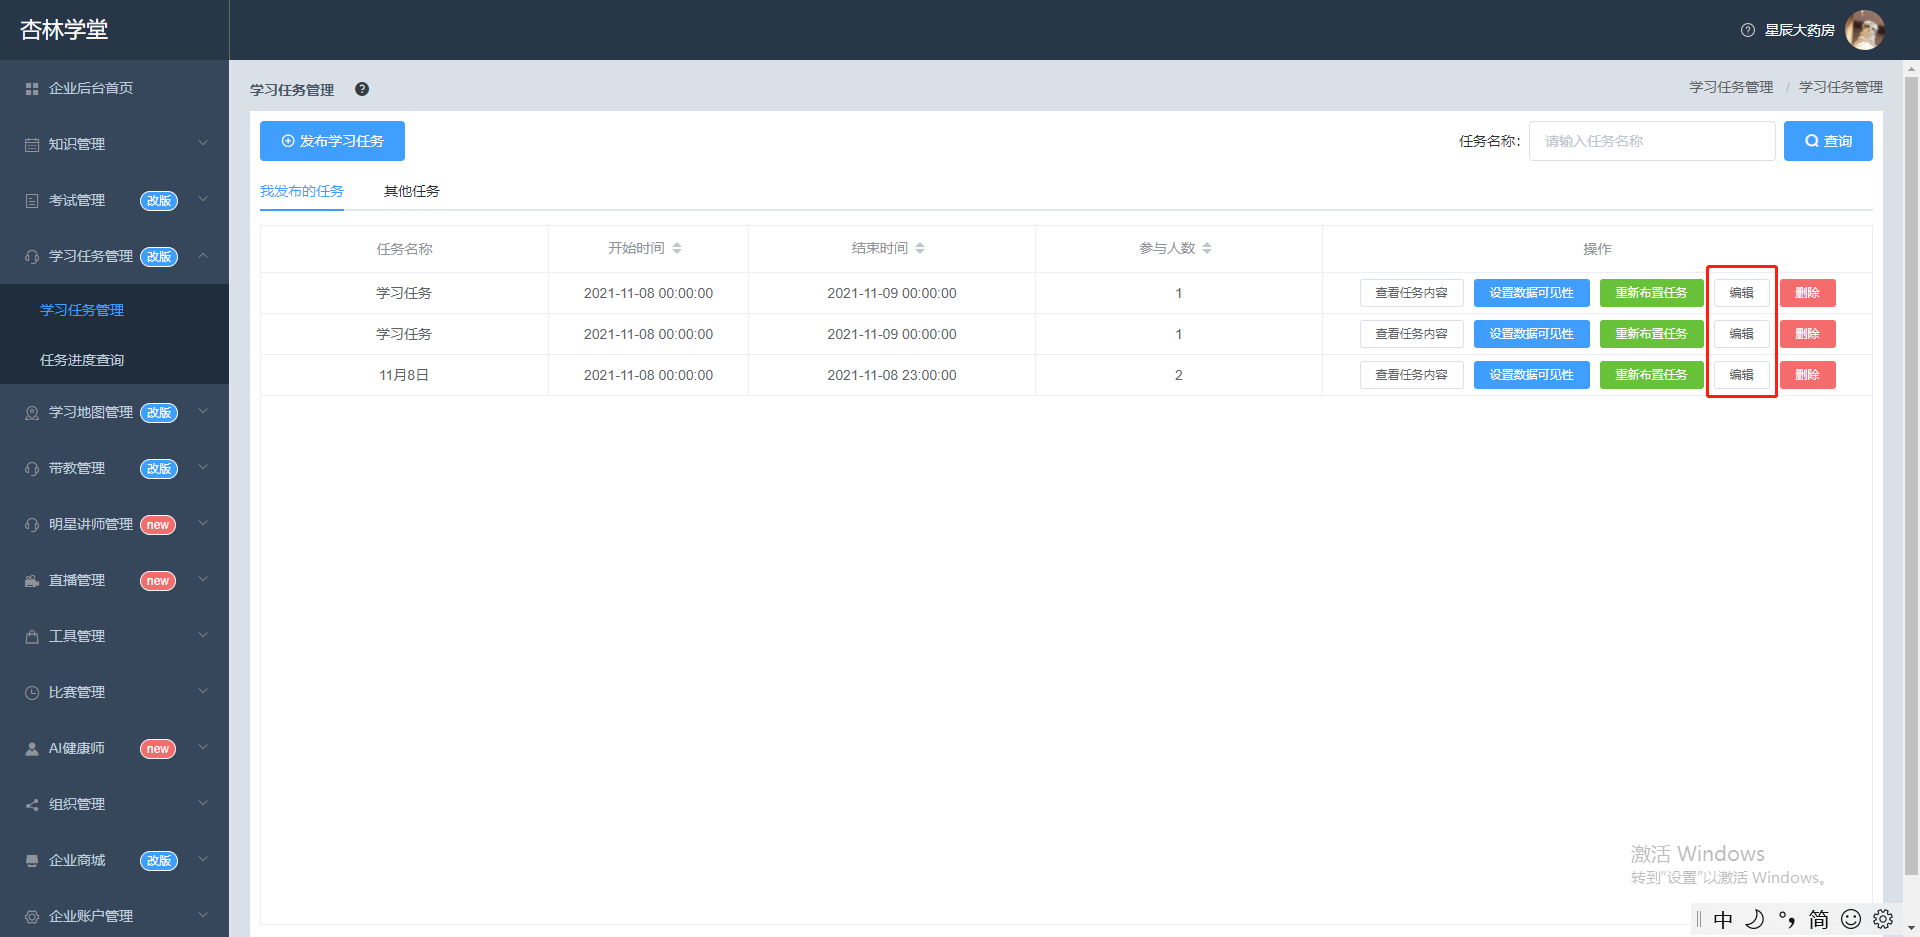
Task: Click the help icon next to 星辰大药房
Action: tap(1748, 30)
